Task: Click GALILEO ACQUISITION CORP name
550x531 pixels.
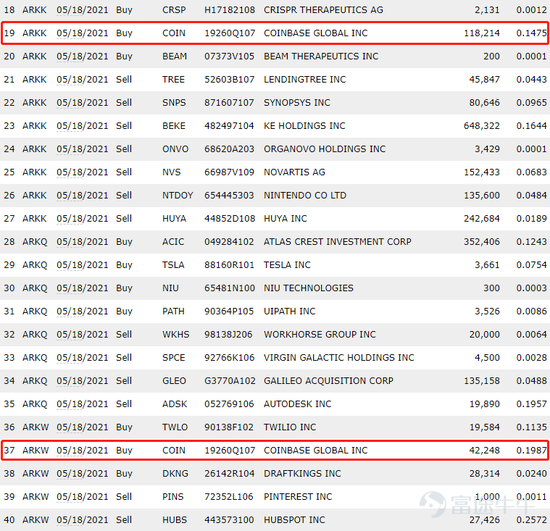Action: pos(328,380)
